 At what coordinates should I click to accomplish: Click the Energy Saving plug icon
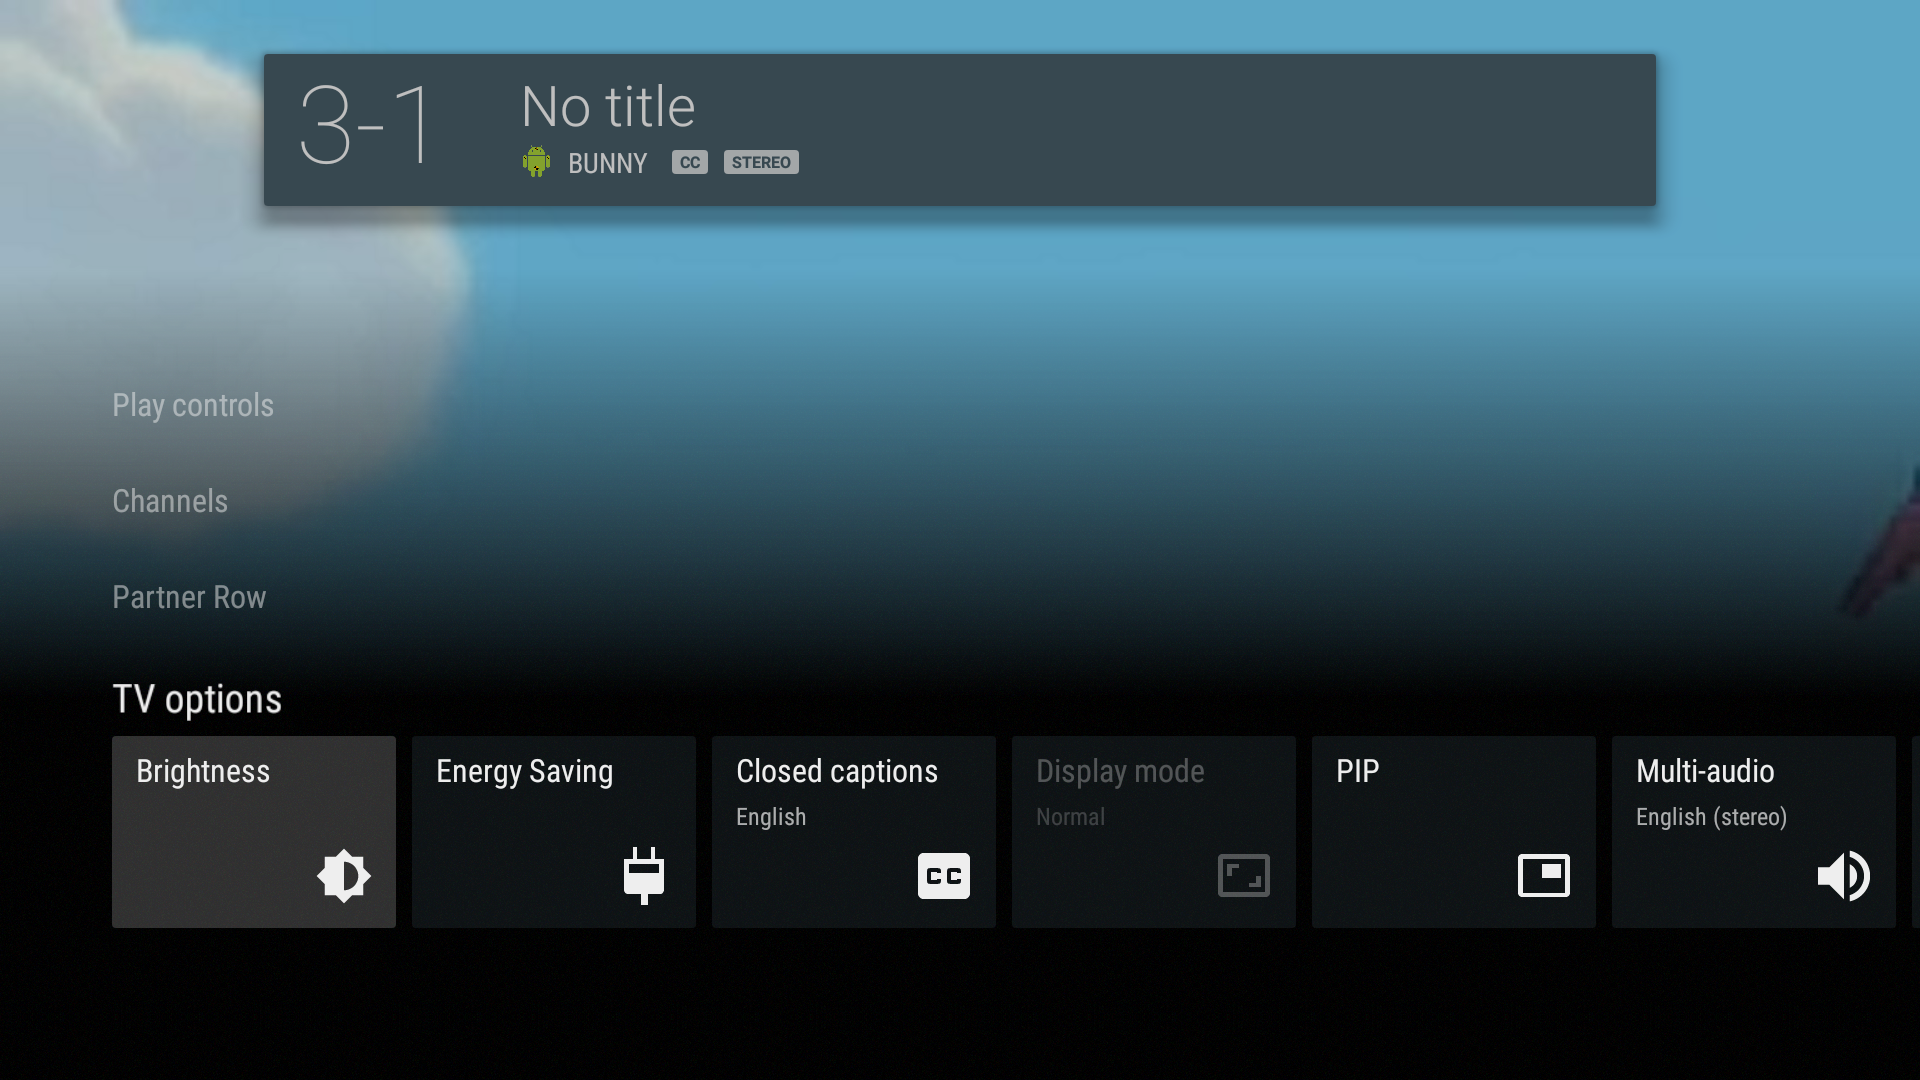point(644,876)
